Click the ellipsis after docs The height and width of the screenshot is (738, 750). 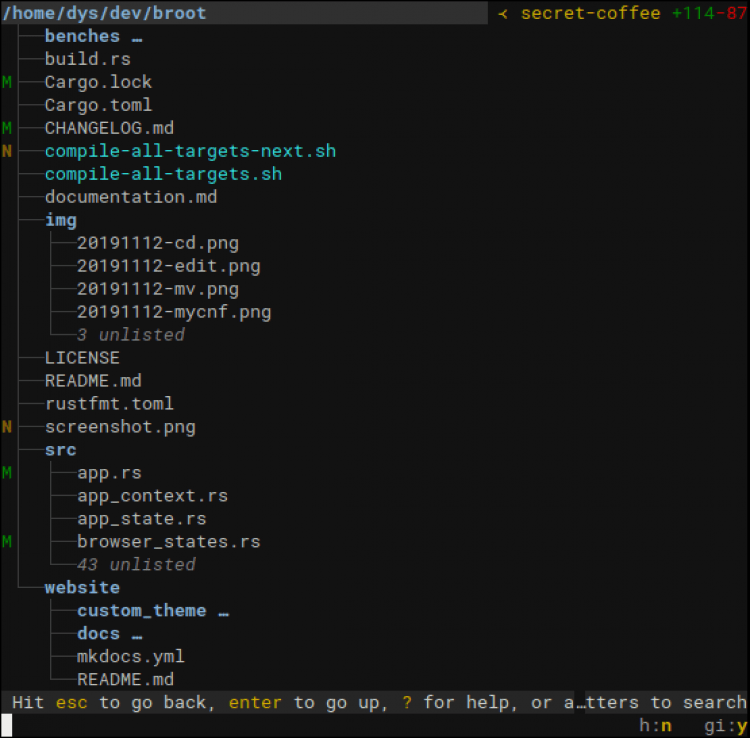click(x=137, y=637)
